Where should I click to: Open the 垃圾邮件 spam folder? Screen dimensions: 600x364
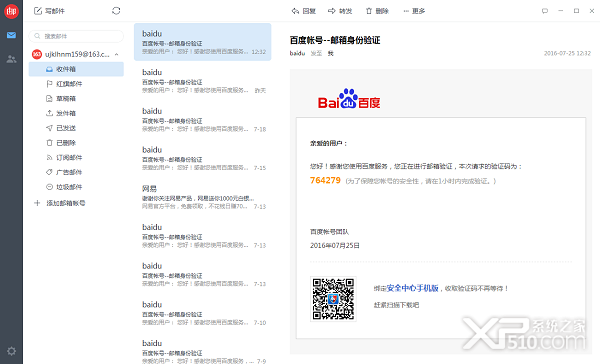click(x=76, y=187)
